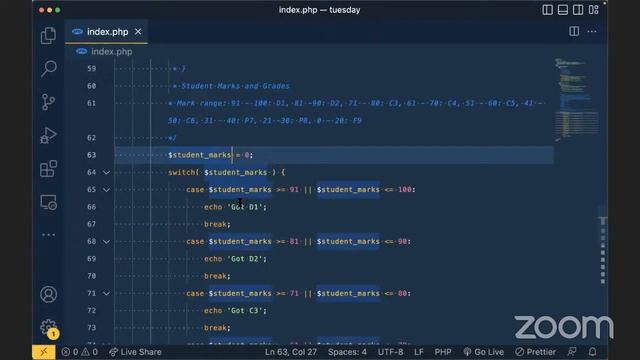Open the Run and Debug view
Viewport: 640px width, 360px height.
48,136
